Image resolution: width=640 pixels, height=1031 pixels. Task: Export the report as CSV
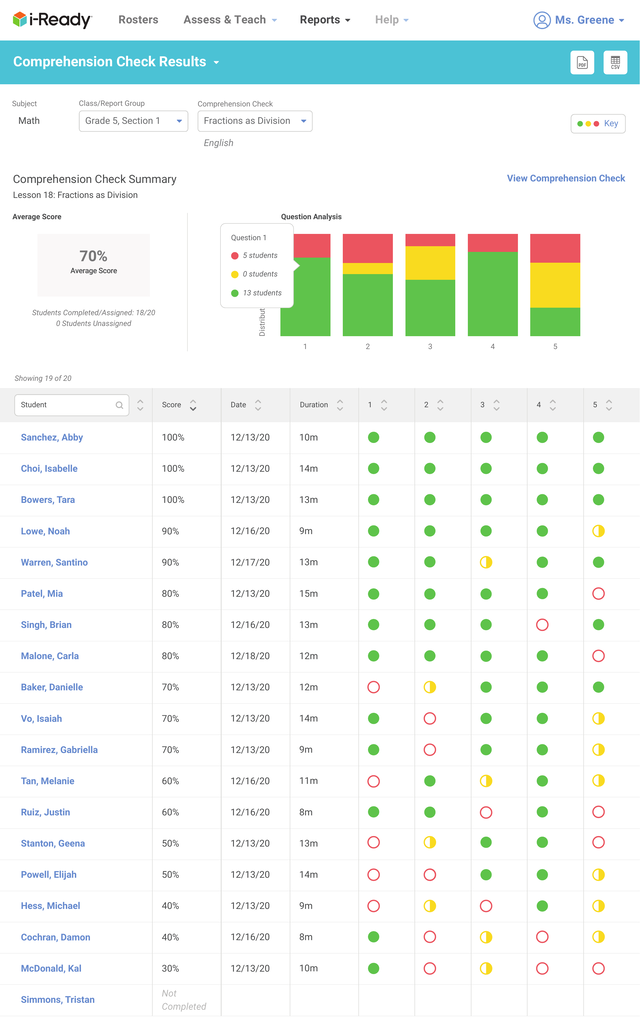coord(615,62)
